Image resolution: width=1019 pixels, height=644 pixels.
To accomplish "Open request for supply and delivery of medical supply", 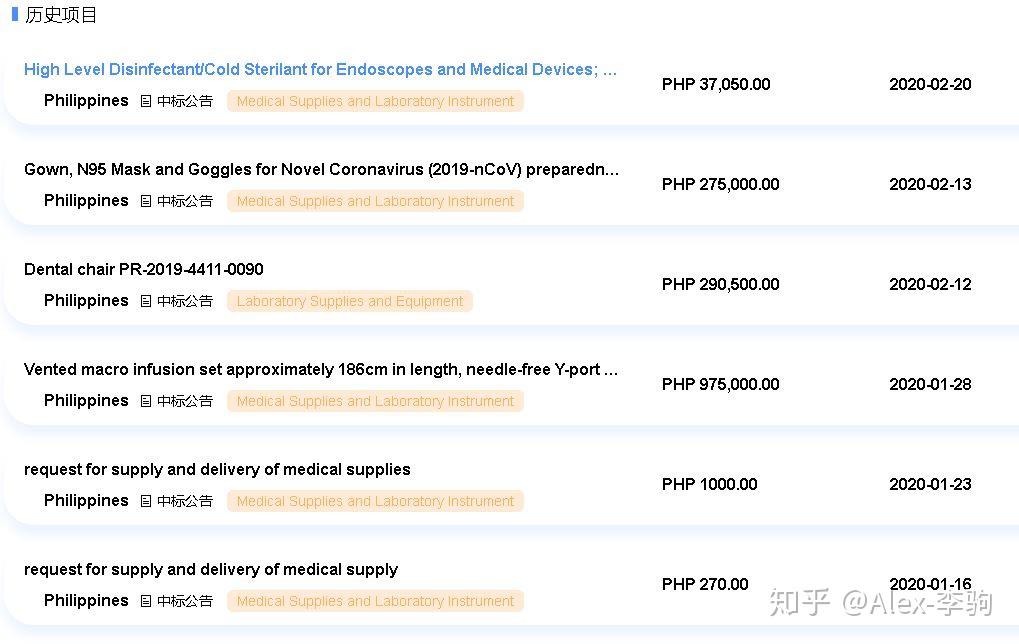I will [x=211, y=569].
